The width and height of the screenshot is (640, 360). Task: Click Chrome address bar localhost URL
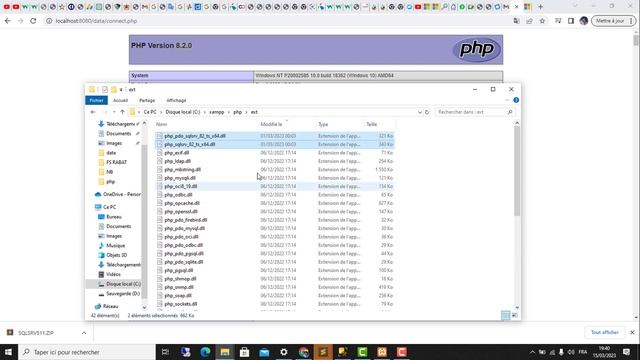(96, 21)
